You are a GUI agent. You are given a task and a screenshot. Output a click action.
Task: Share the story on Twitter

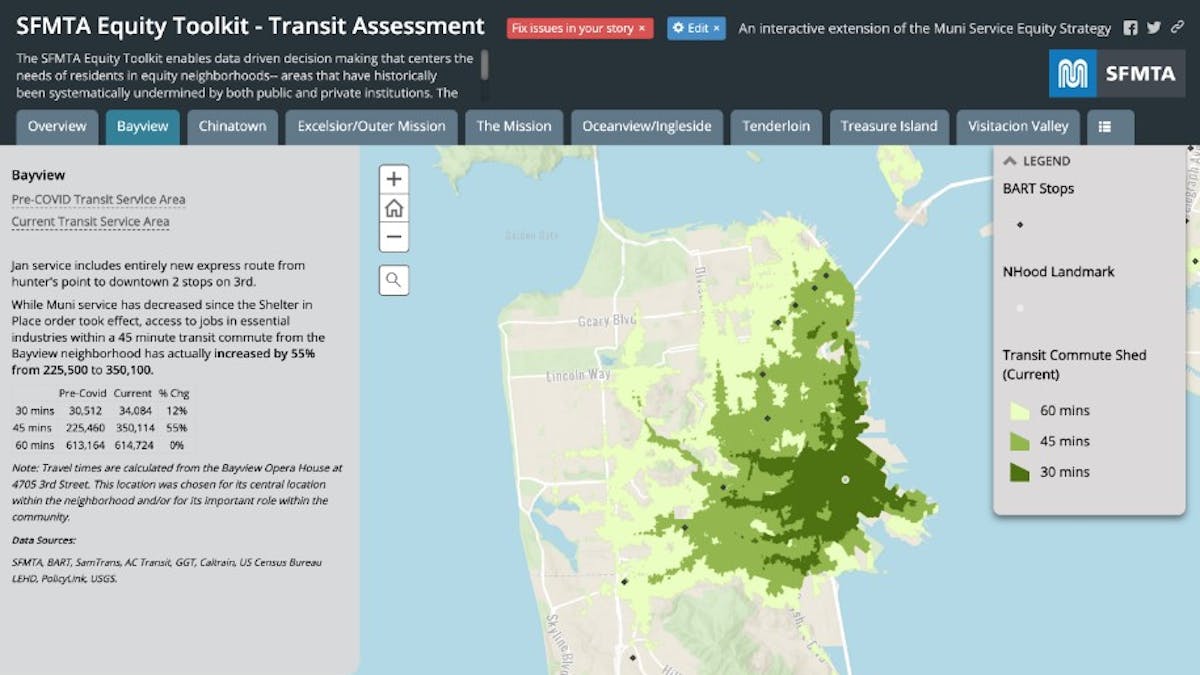(x=1155, y=29)
